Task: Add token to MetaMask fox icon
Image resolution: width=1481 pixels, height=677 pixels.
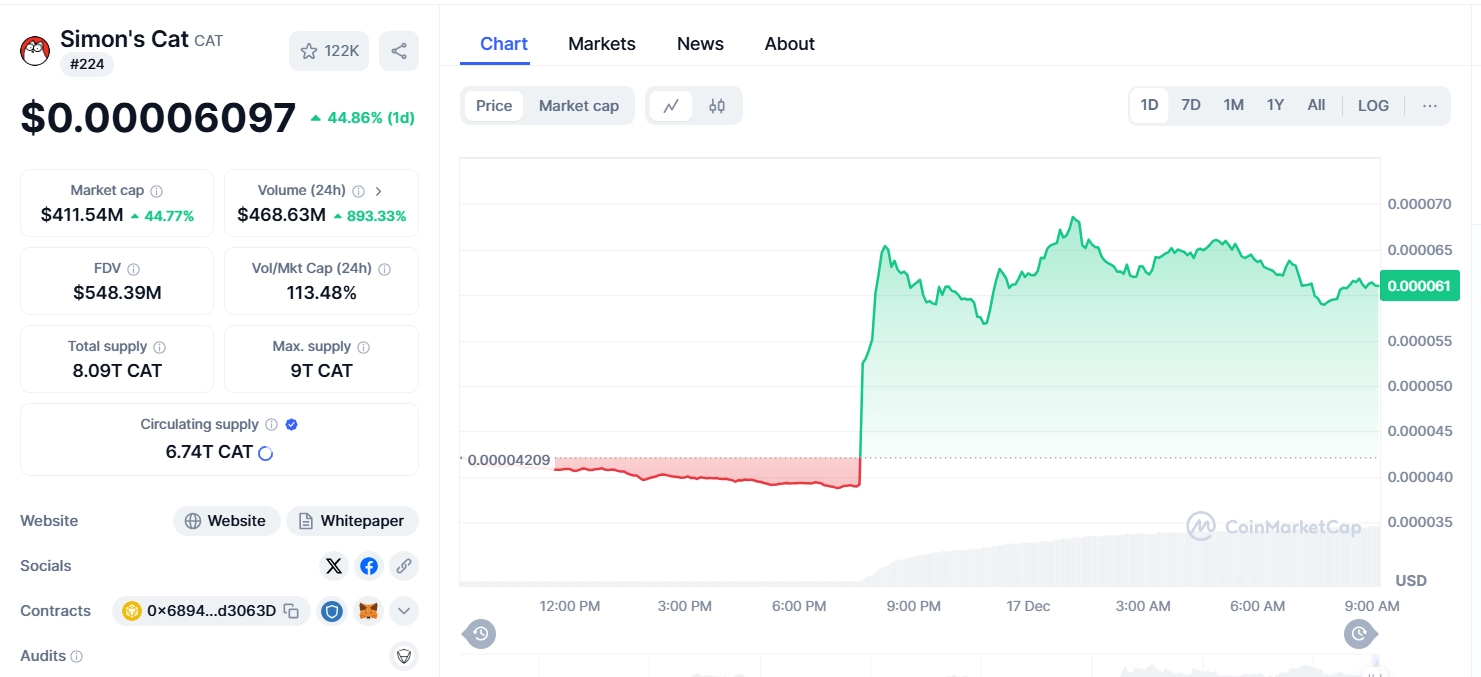Action: tap(368, 611)
